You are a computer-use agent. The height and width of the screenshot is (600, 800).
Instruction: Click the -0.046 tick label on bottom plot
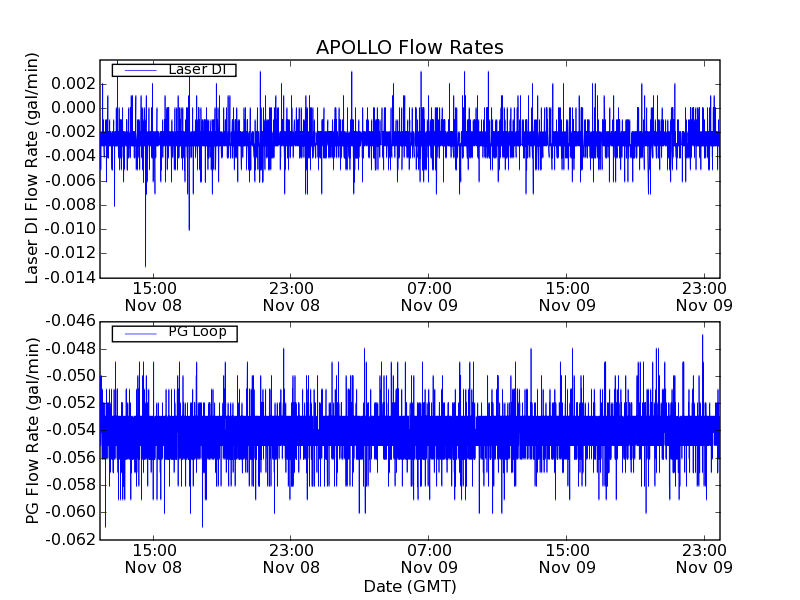[70, 321]
